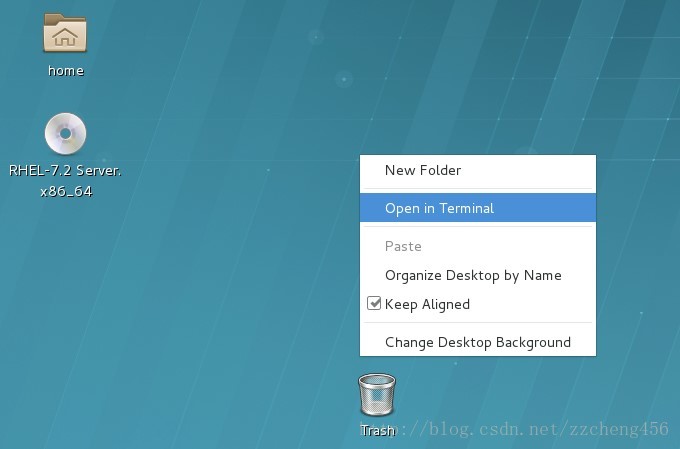The height and width of the screenshot is (449, 680).
Task: Click the "Trash" label text
Action: coord(378,430)
